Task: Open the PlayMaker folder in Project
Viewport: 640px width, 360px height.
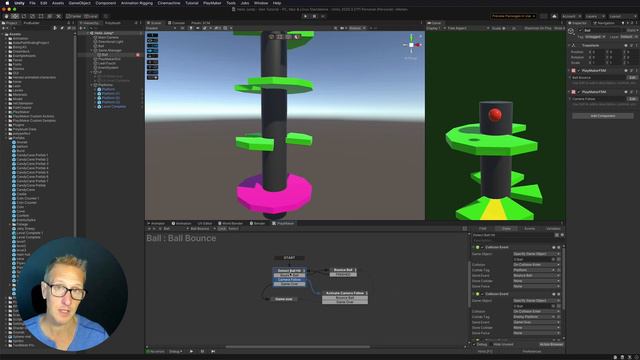Action: click(x=21, y=112)
